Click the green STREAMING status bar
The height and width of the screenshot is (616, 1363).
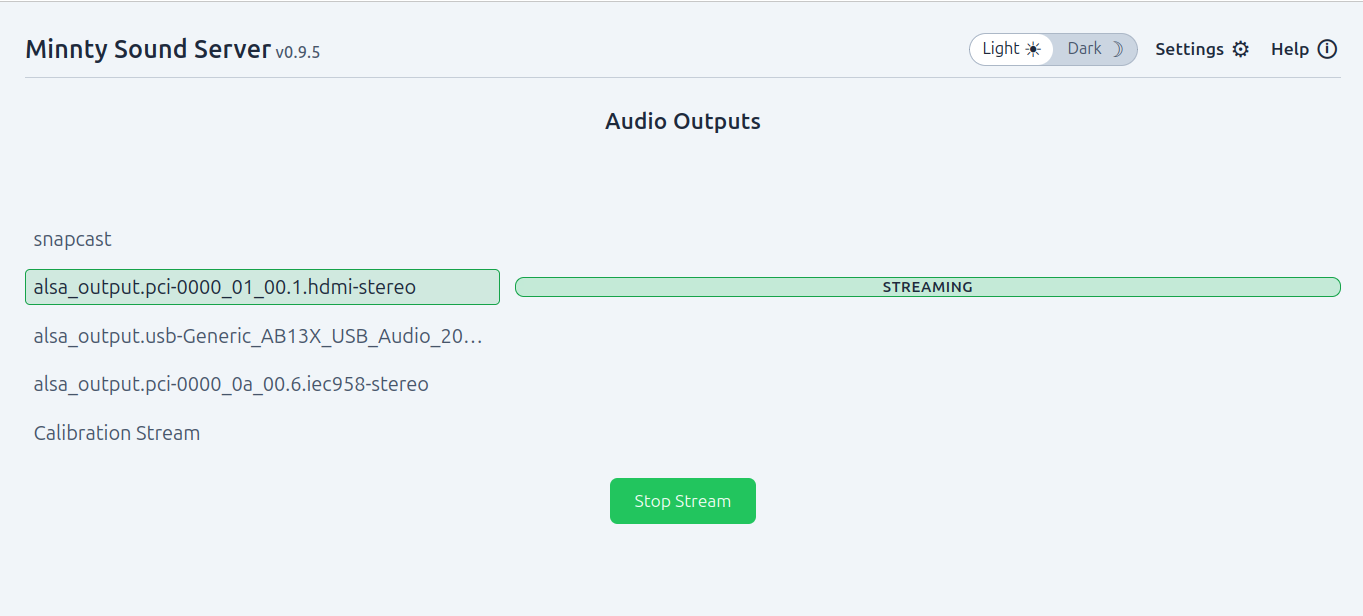[927, 287]
